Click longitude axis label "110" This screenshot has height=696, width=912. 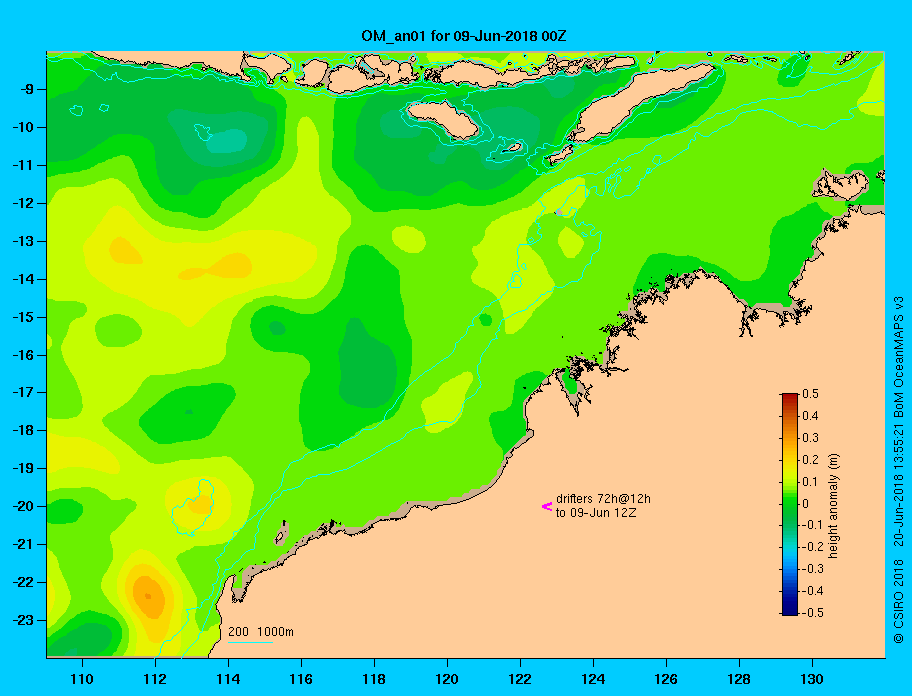pyautogui.click(x=82, y=679)
